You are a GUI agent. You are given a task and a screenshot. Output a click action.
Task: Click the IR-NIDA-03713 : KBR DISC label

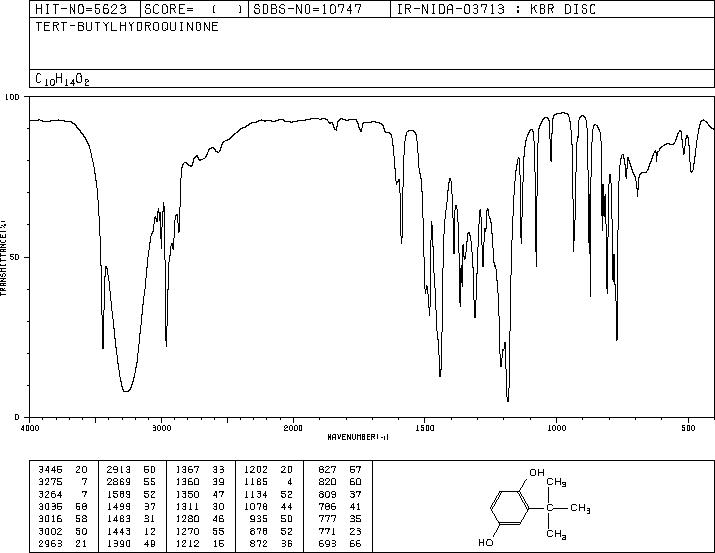(x=496, y=9)
